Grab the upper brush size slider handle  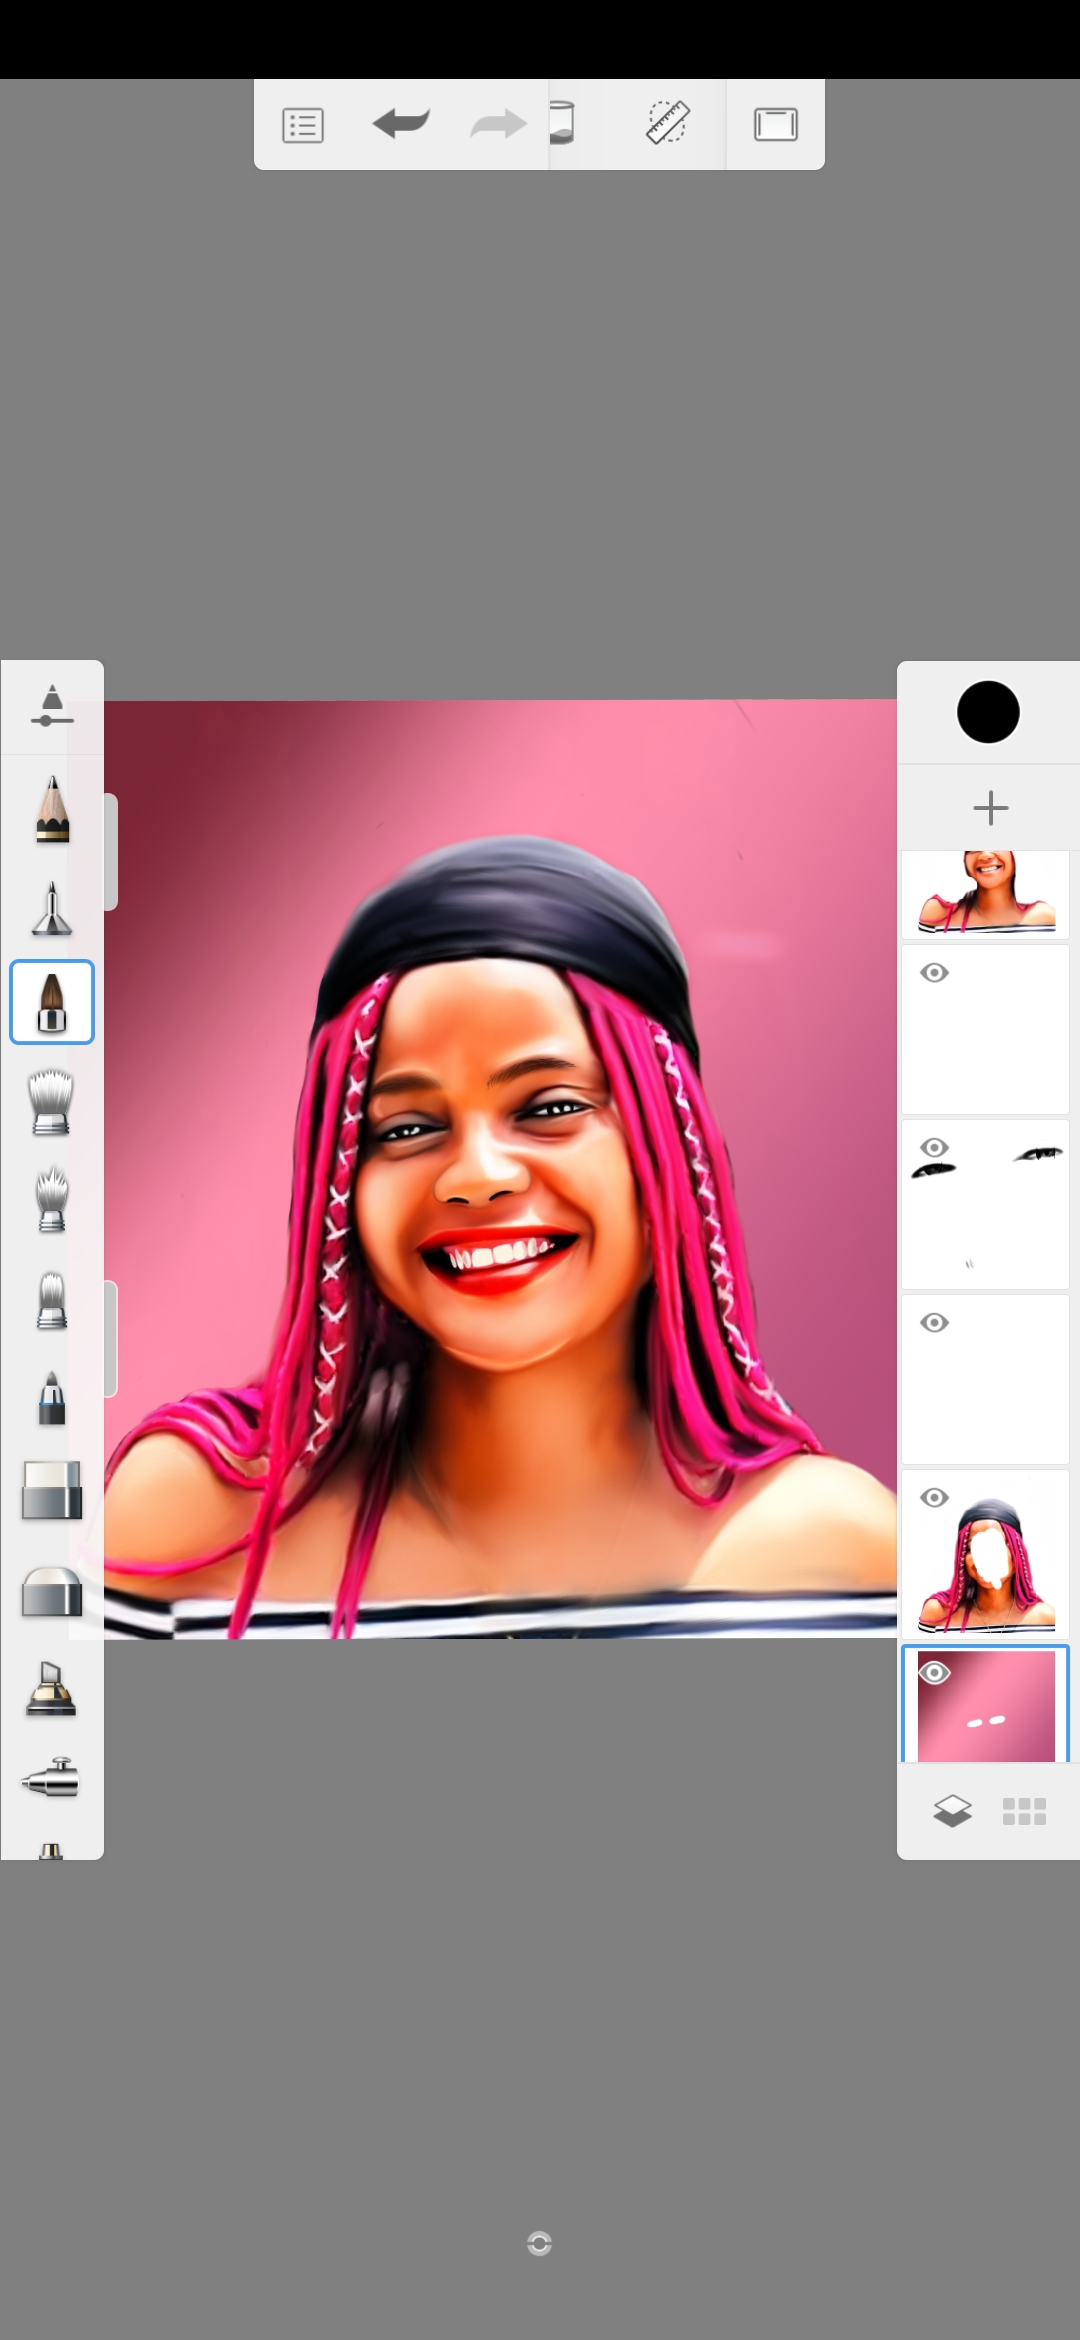111,852
